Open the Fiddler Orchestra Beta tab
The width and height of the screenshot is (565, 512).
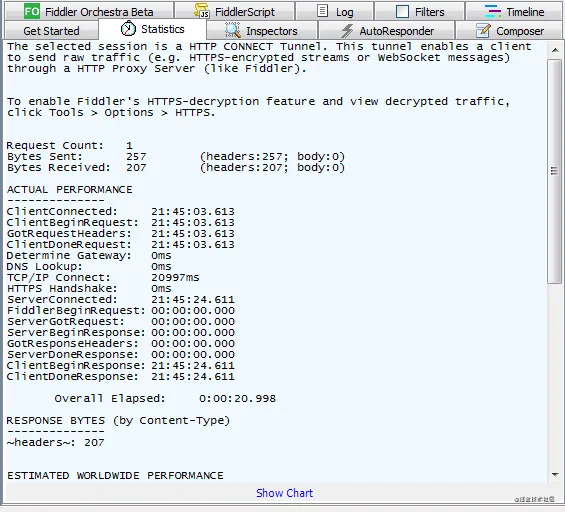coord(88,12)
